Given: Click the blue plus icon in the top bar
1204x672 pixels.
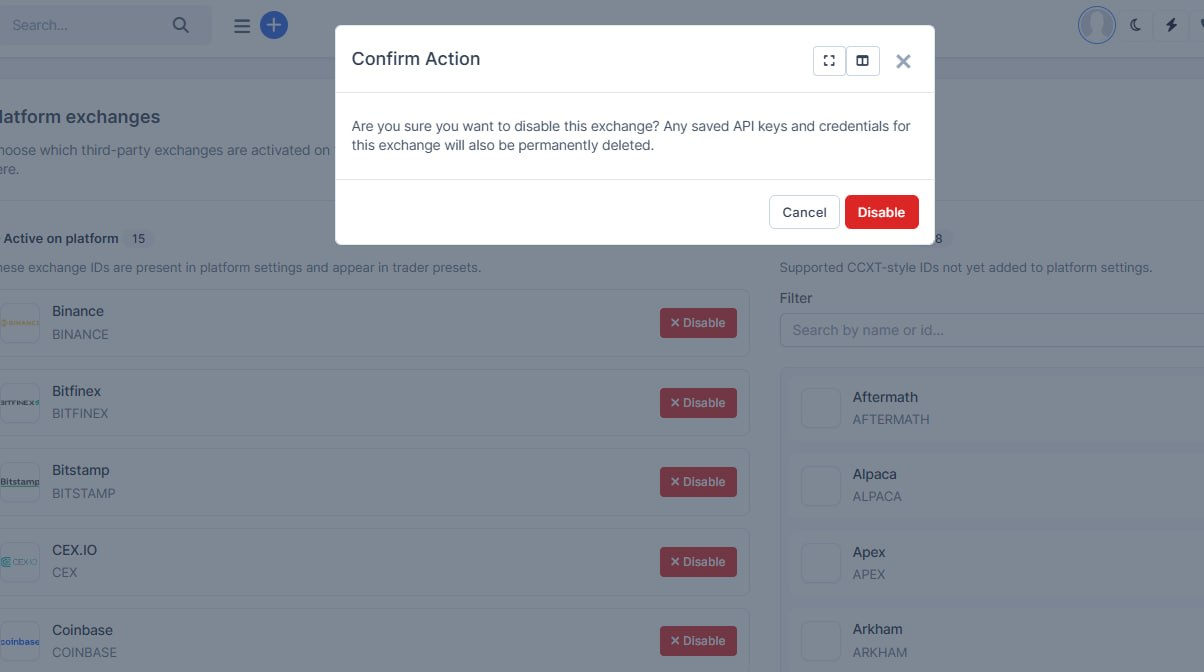Looking at the screenshot, I should [274, 25].
